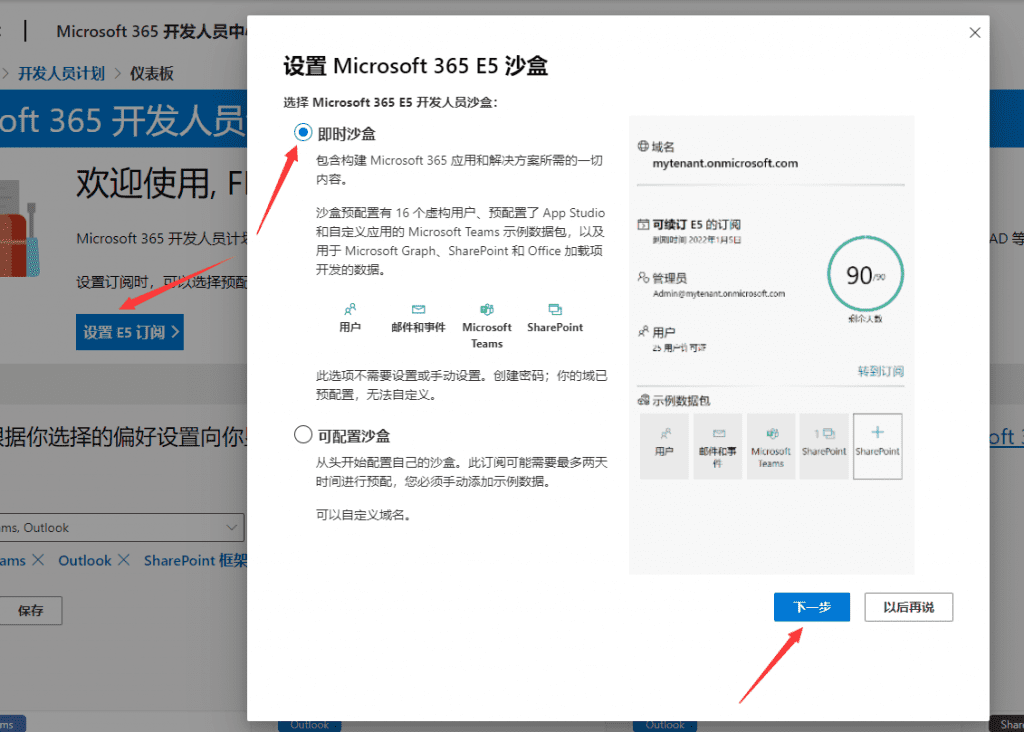1024x732 pixels.
Task: Click the 保存 button
Action: (x=31, y=611)
